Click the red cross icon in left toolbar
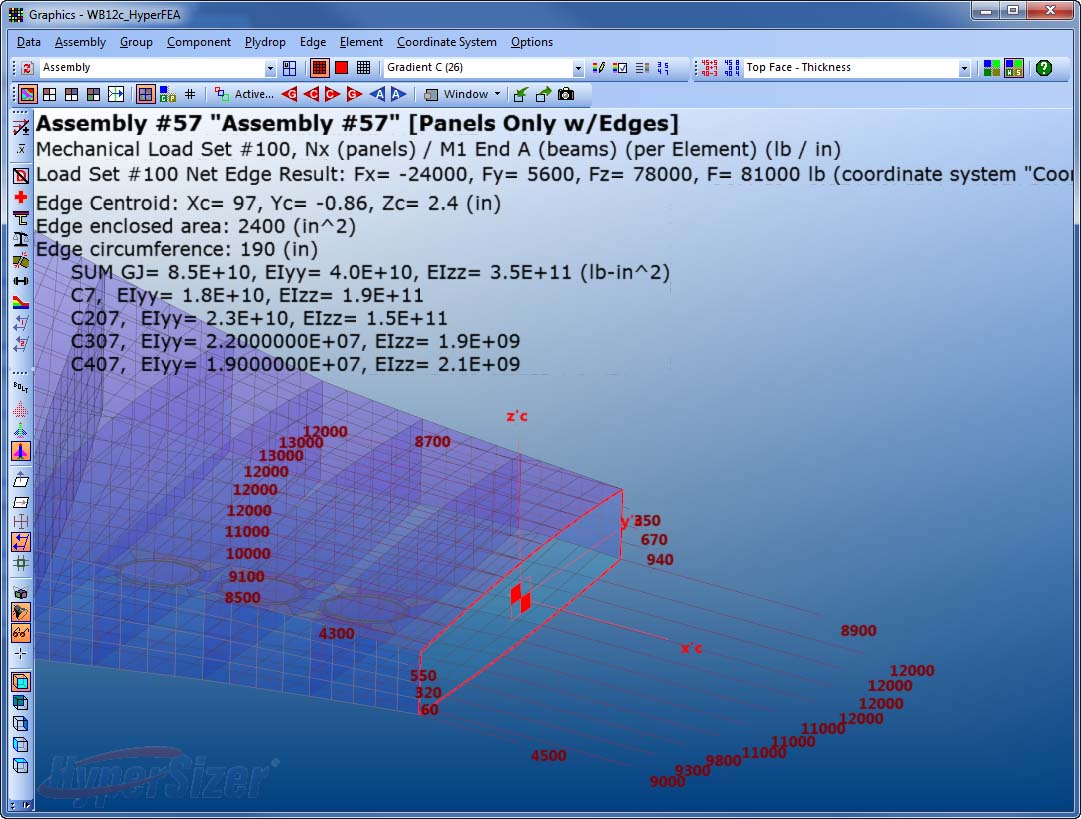Screen dimensions: 1081x819 pos(21,197)
